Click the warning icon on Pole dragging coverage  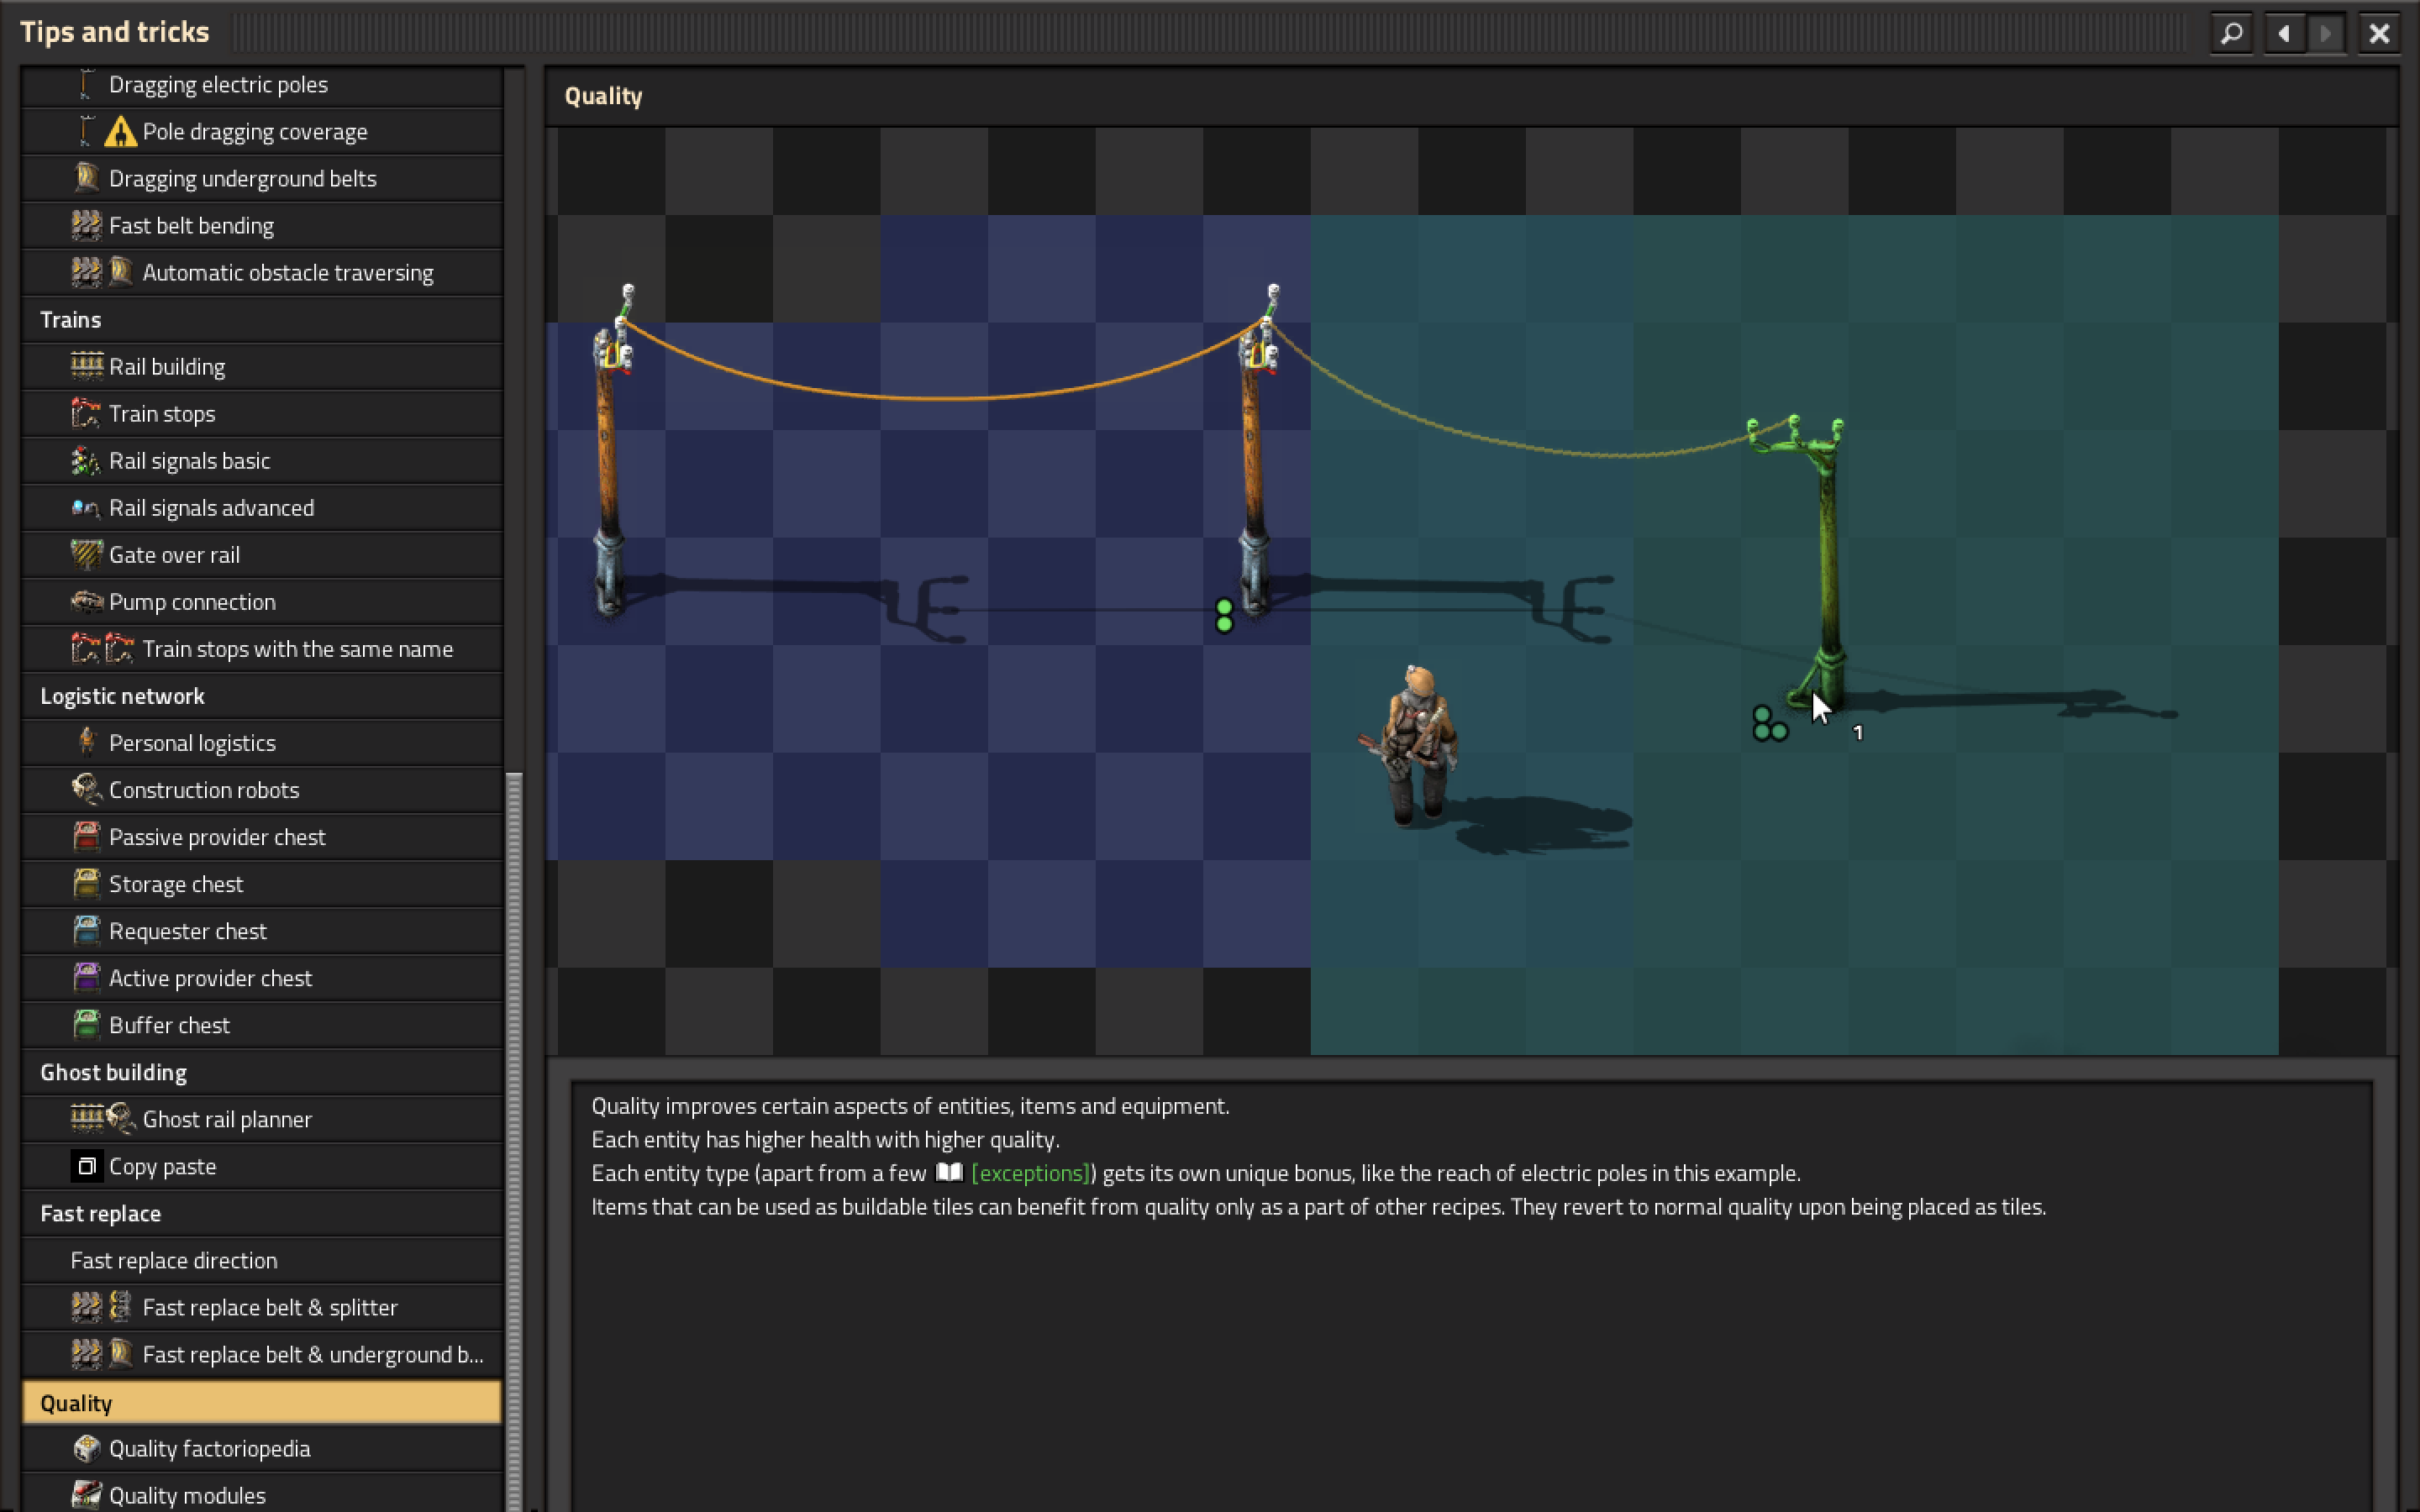[x=120, y=132]
